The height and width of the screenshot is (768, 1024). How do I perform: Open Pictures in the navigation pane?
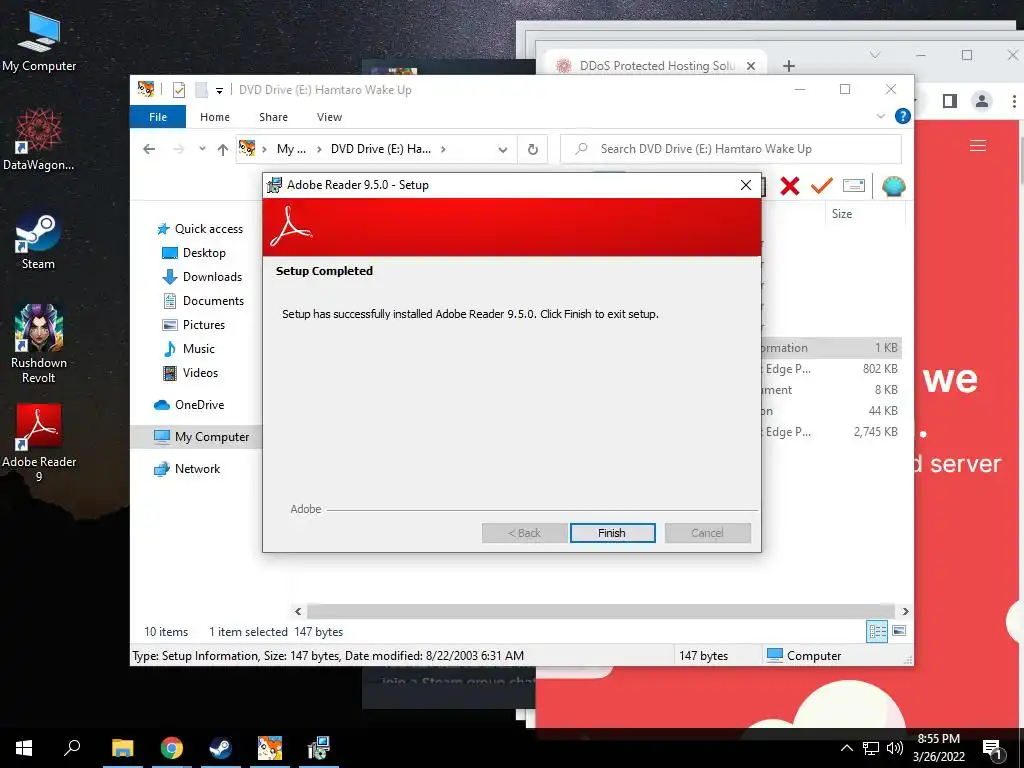coord(193,325)
